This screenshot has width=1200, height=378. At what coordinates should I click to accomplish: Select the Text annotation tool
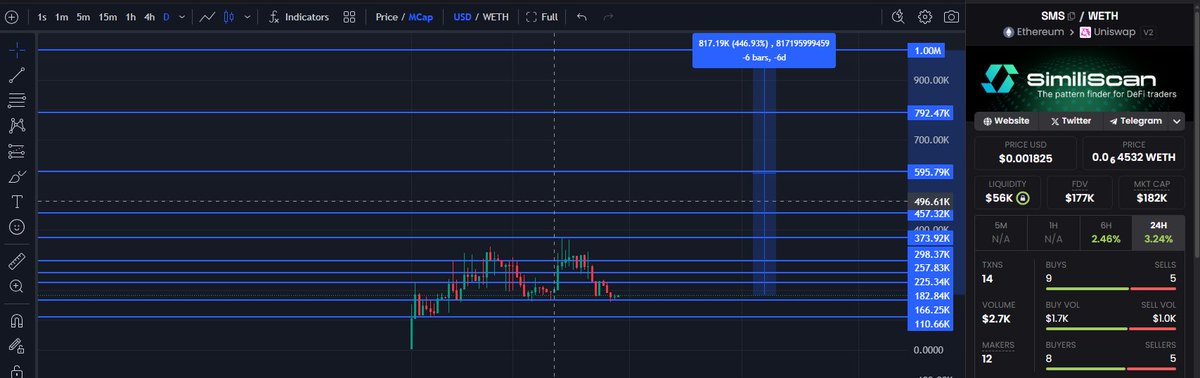tap(17, 202)
